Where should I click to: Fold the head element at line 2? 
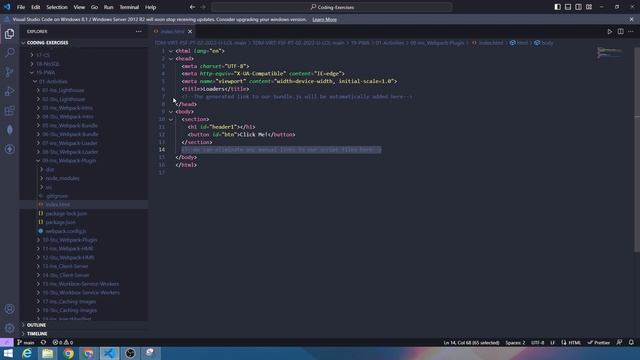click(171, 59)
